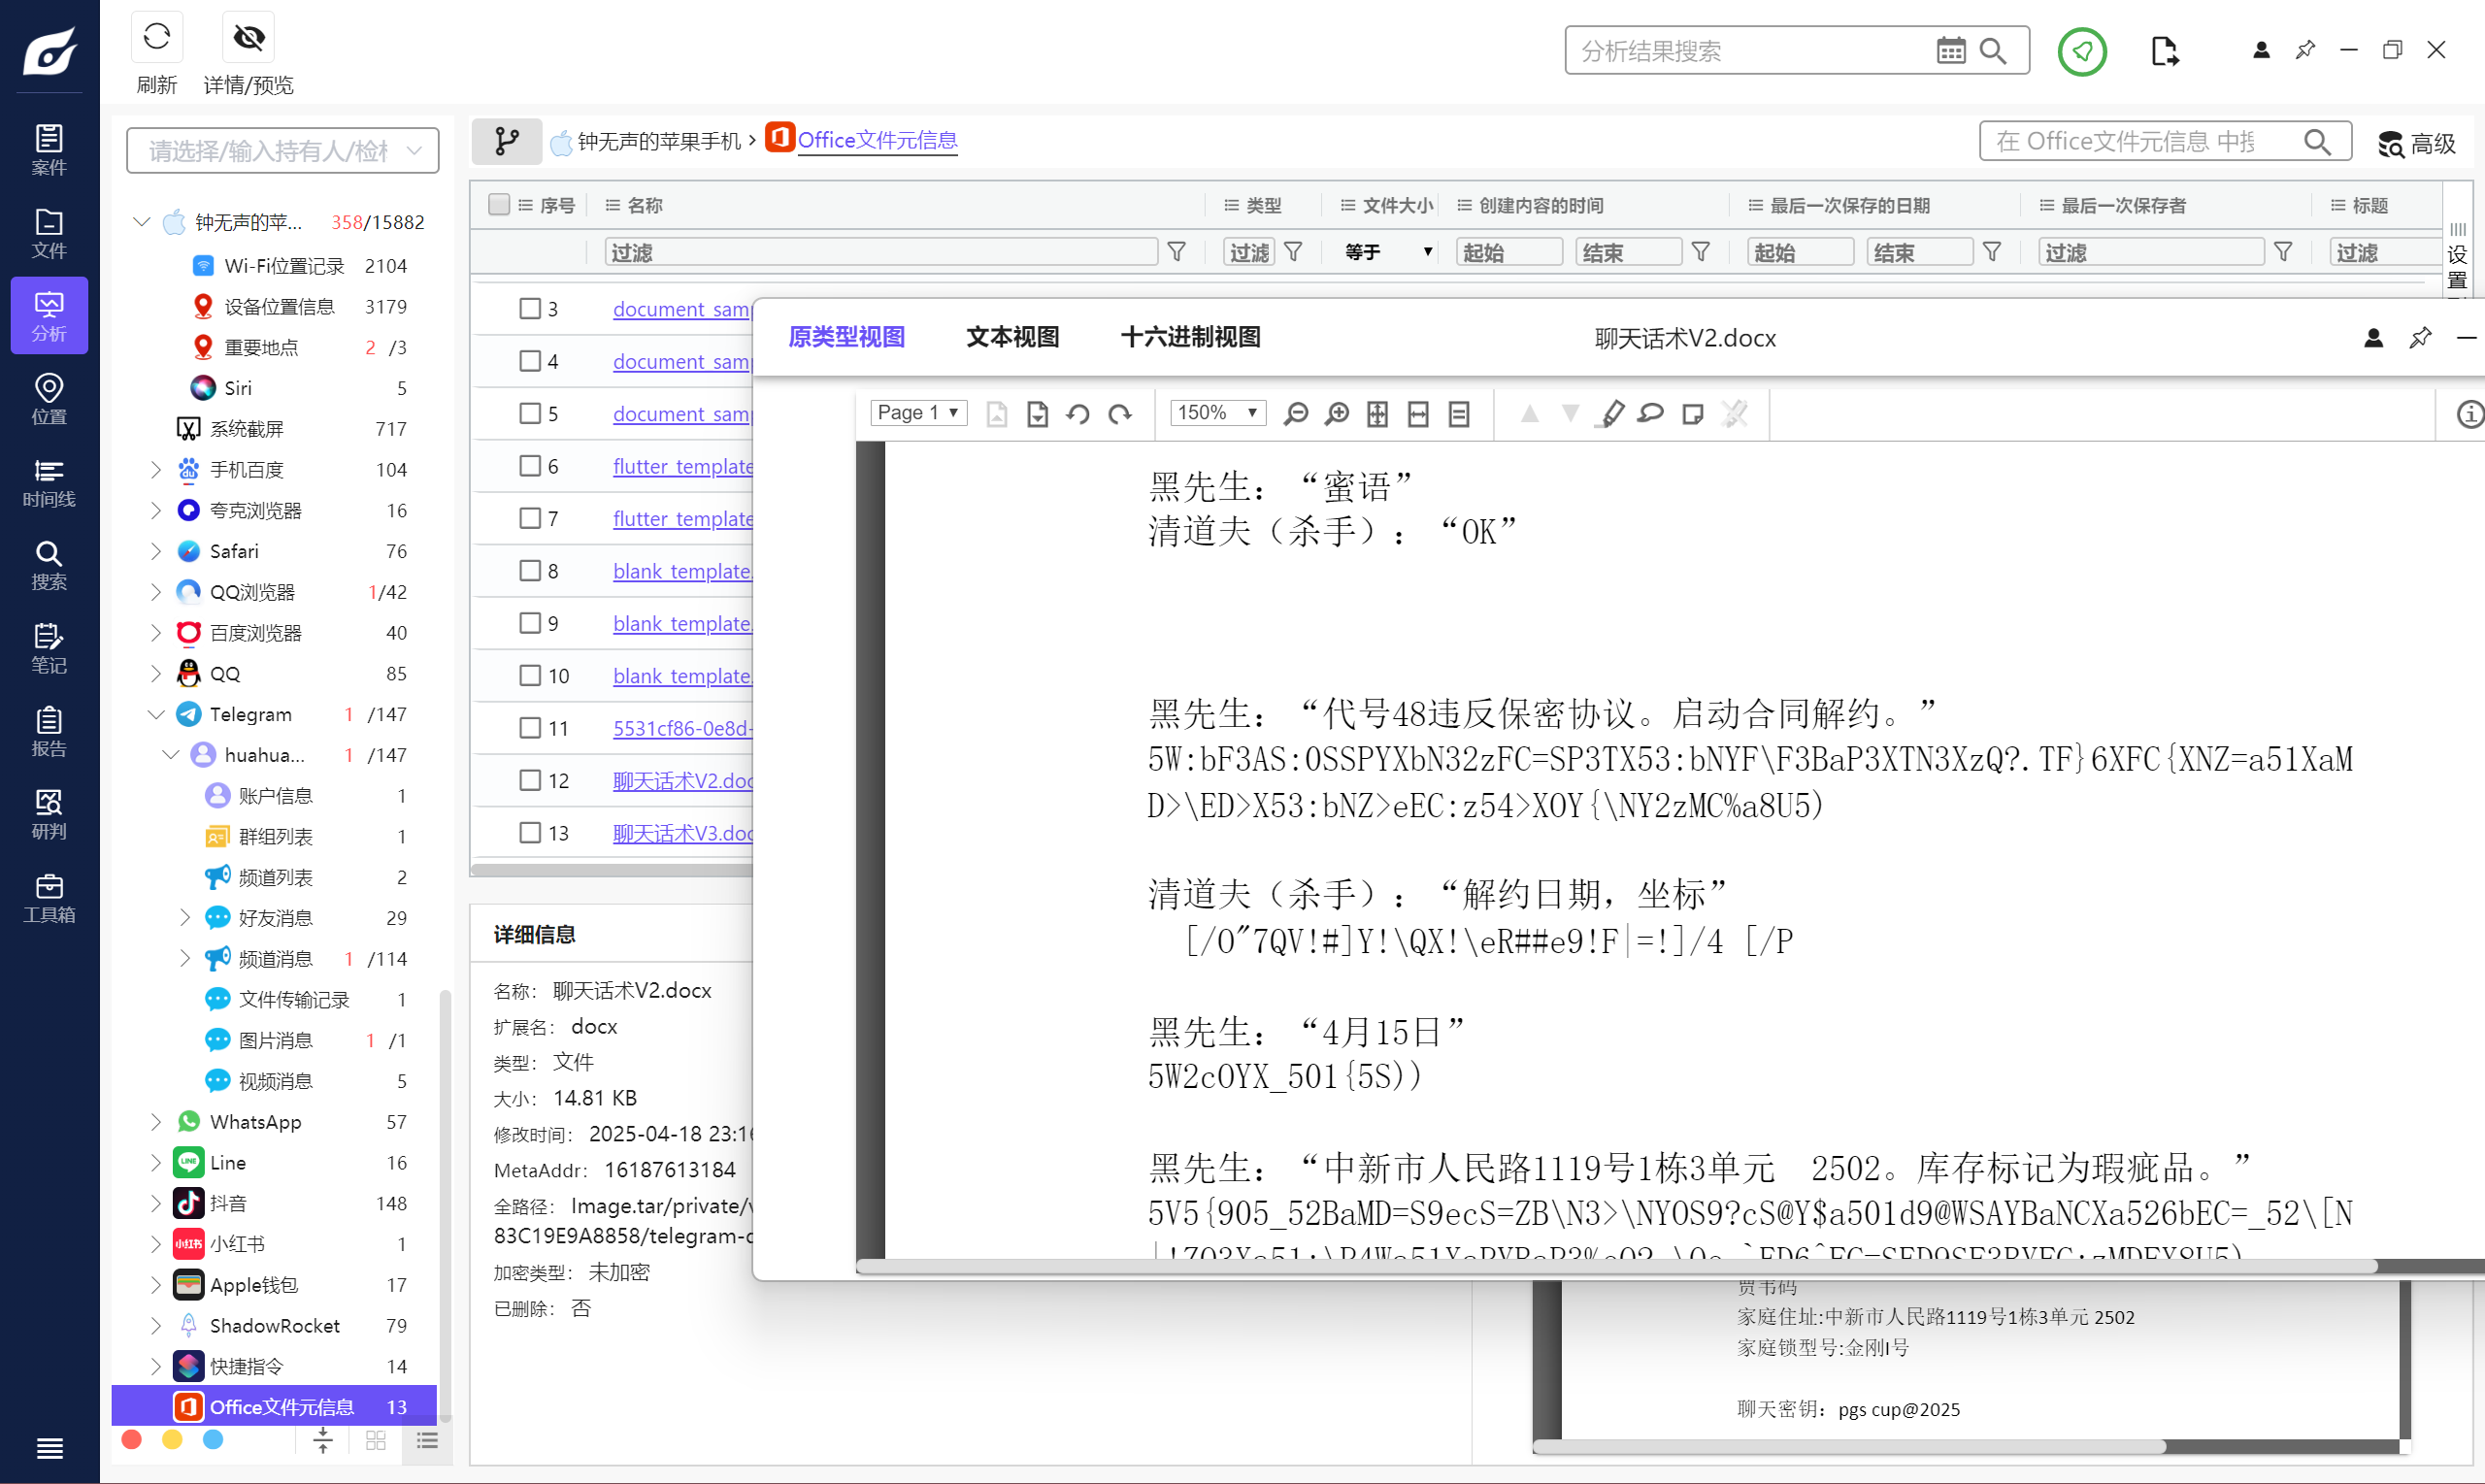This screenshot has height=1484, width=2485.
Task: Open the 案件 sidebar section
Action: click(49, 150)
